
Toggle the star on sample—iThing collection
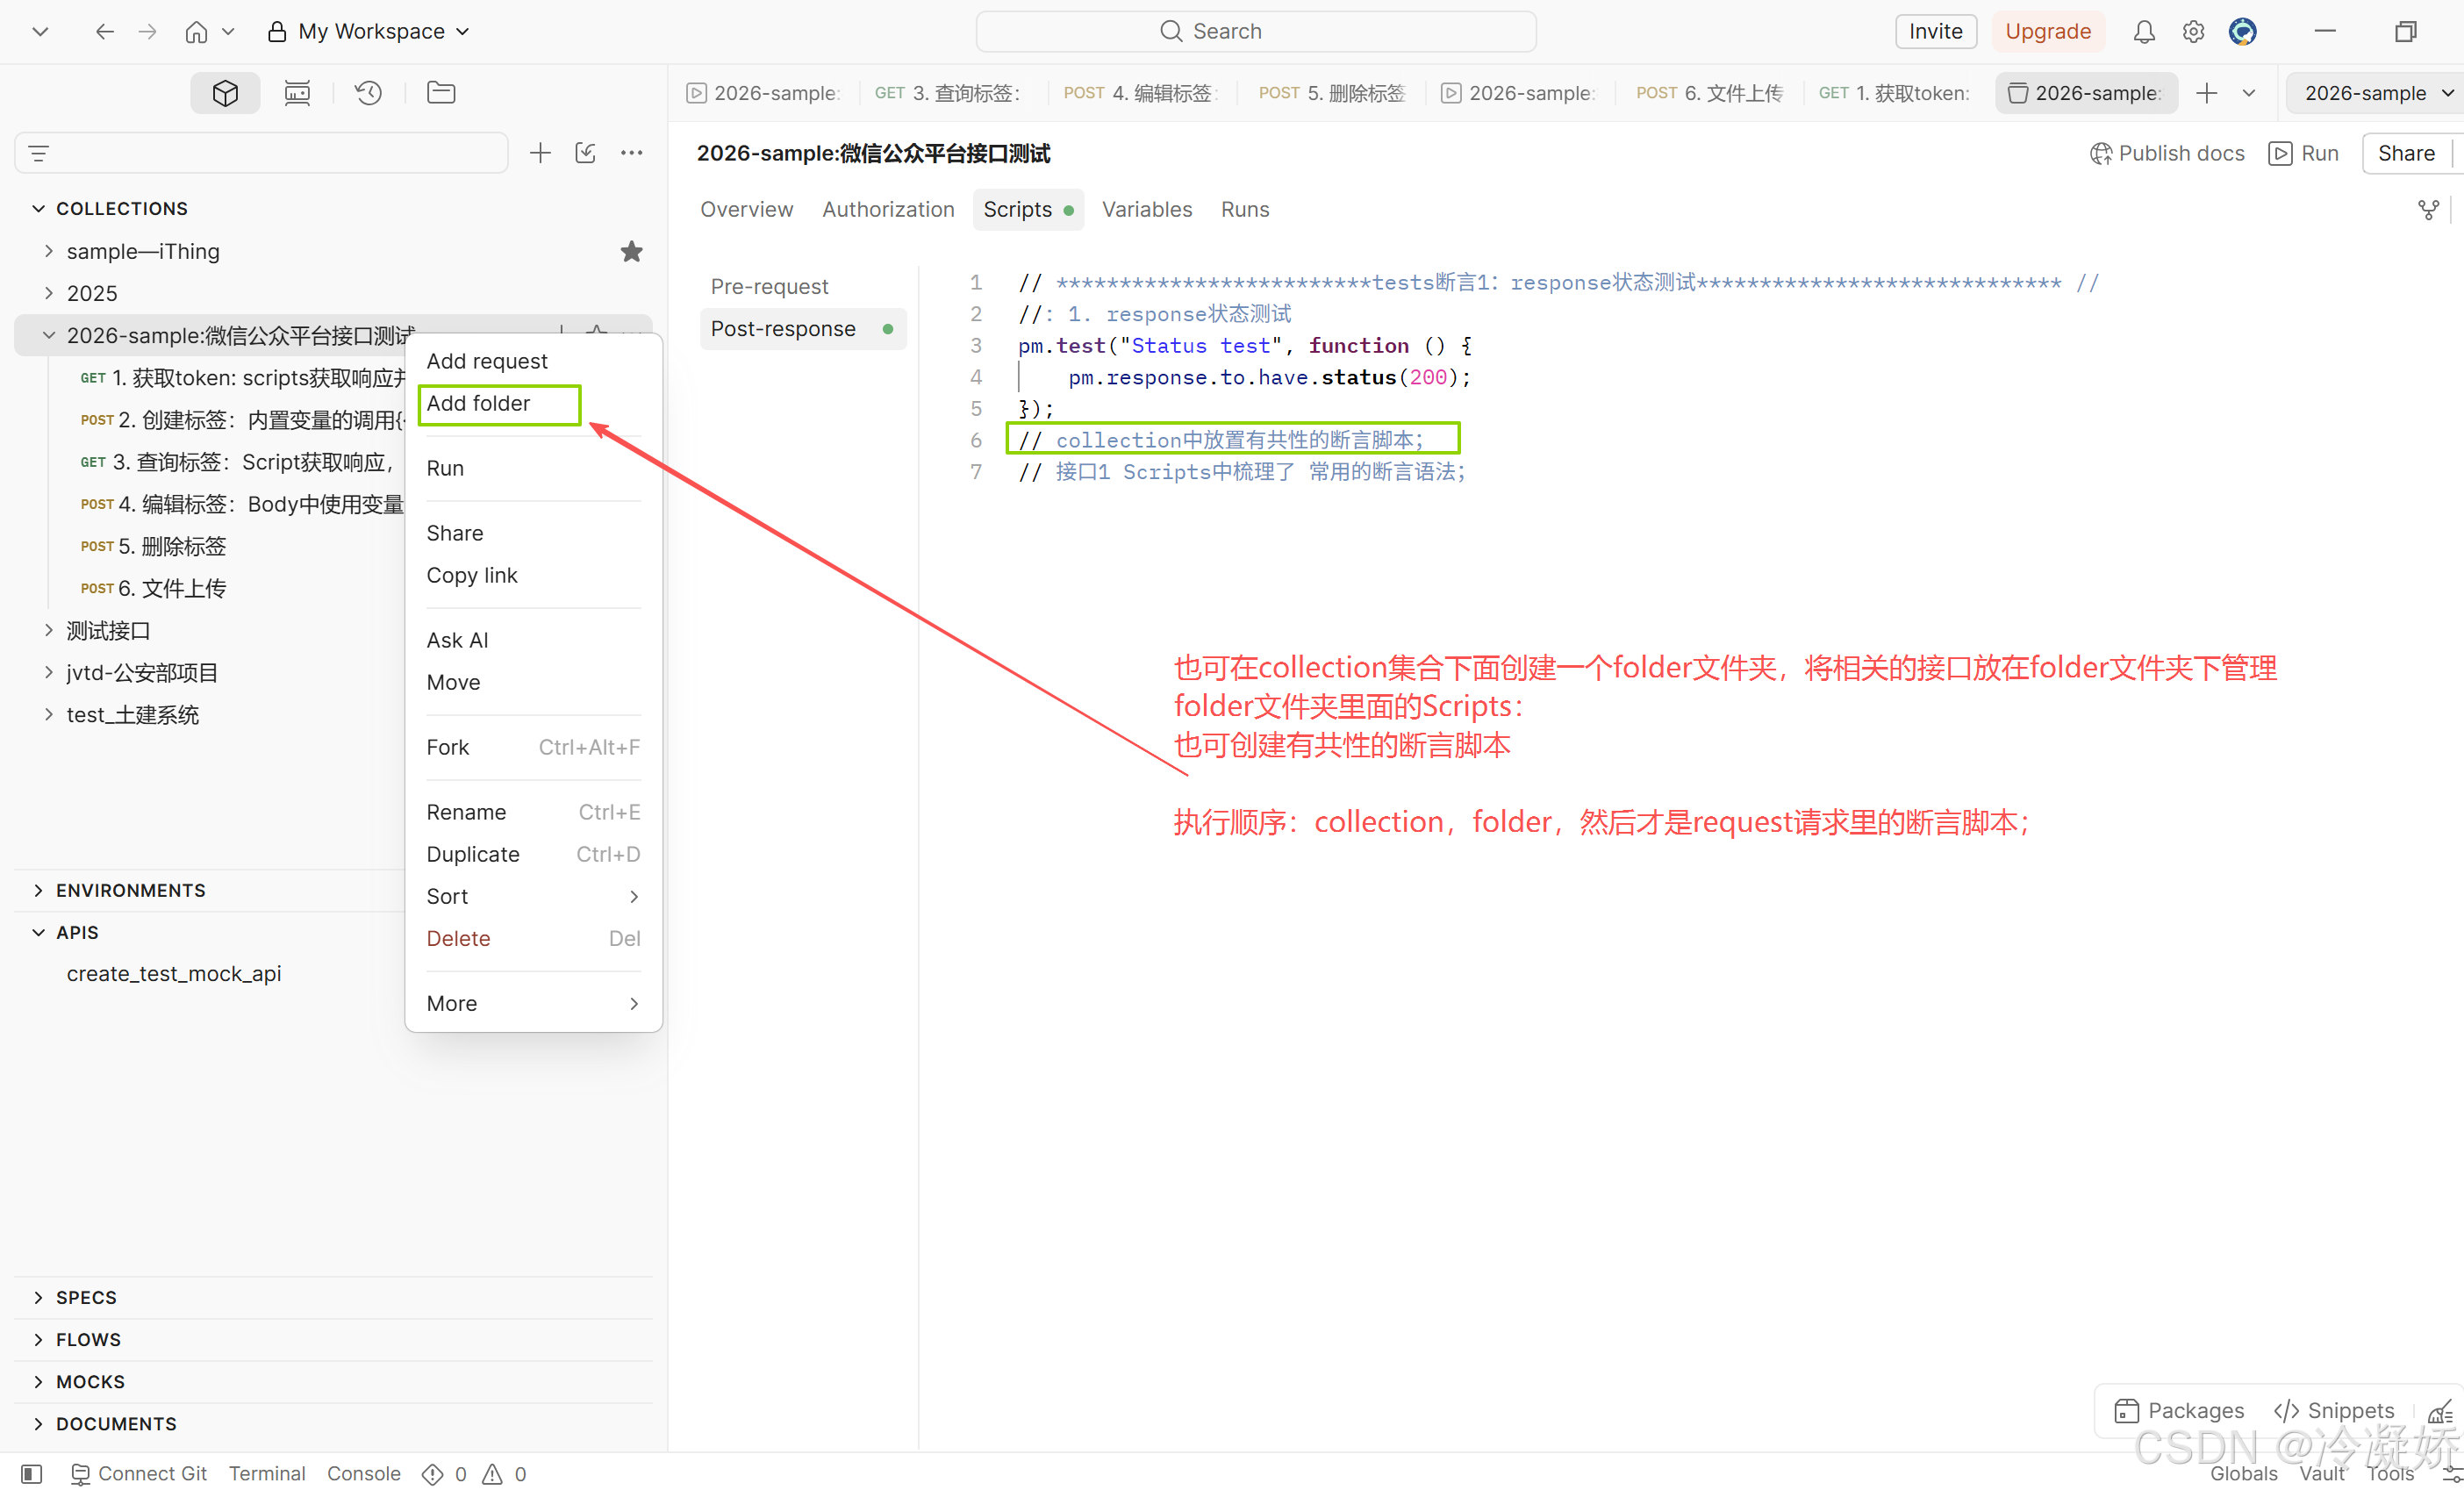[x=631, y=252]
